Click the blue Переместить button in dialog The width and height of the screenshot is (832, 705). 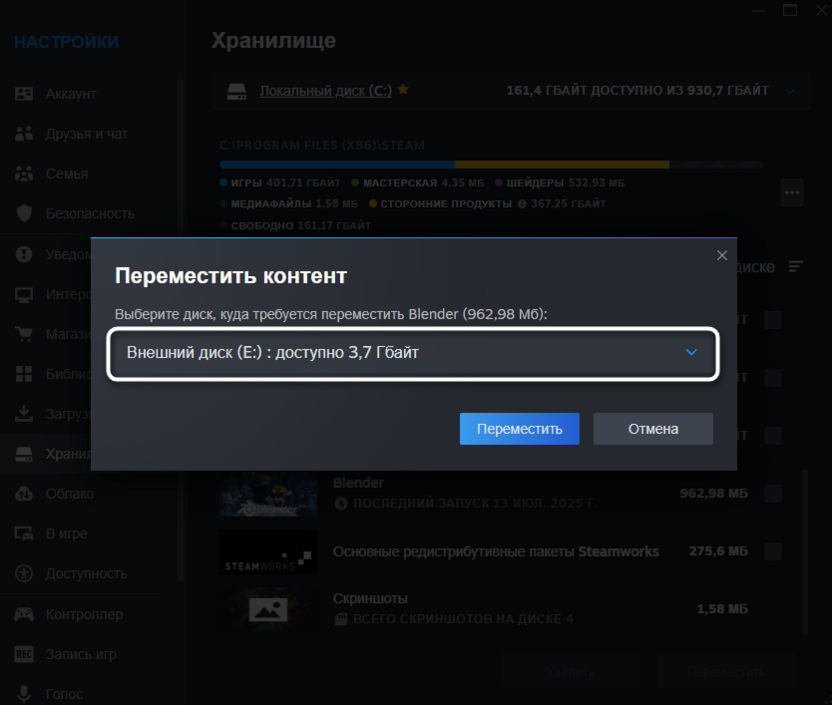click(x=519, y=429)
